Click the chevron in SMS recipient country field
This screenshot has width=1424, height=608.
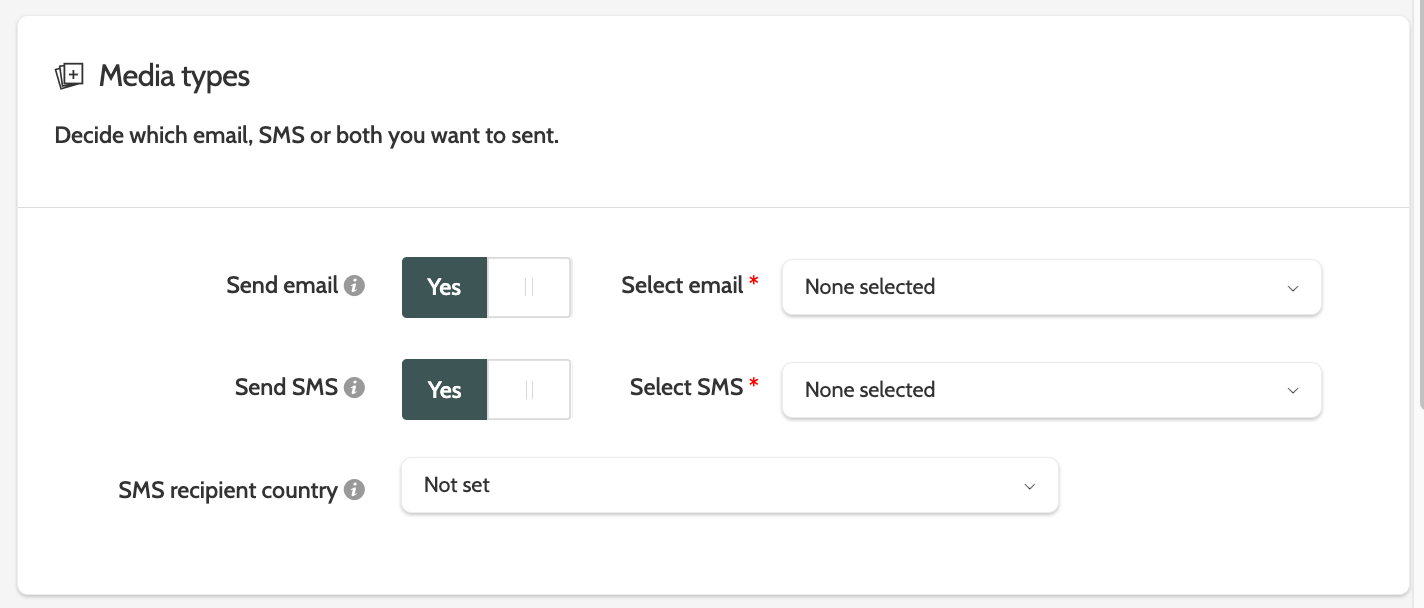pyautogui.click(x=1029, y=486)
